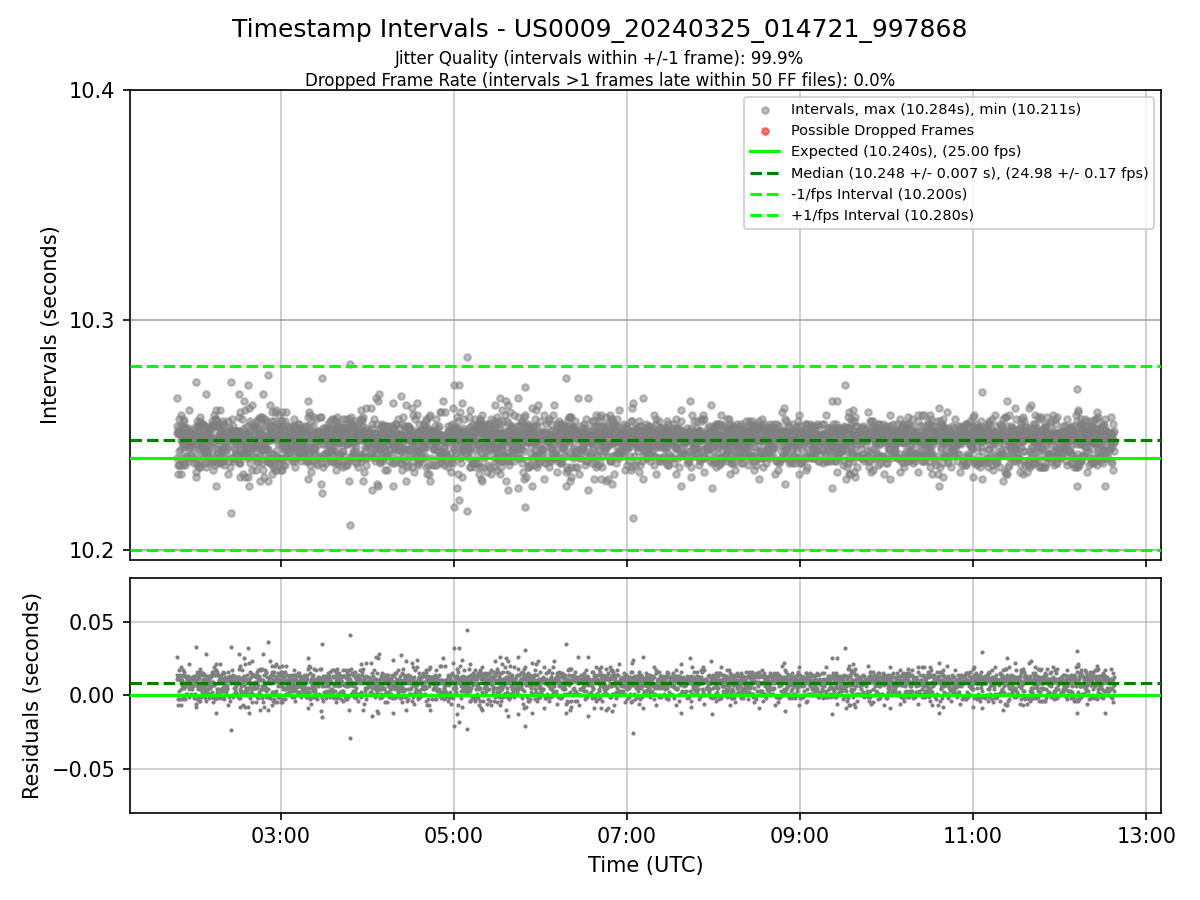Image resolution: width=1200 pixels, height=900 pixels.
Task: Click the y-axis tick label '10.3'
Action: pyautogui.click(x=93, y=321)
